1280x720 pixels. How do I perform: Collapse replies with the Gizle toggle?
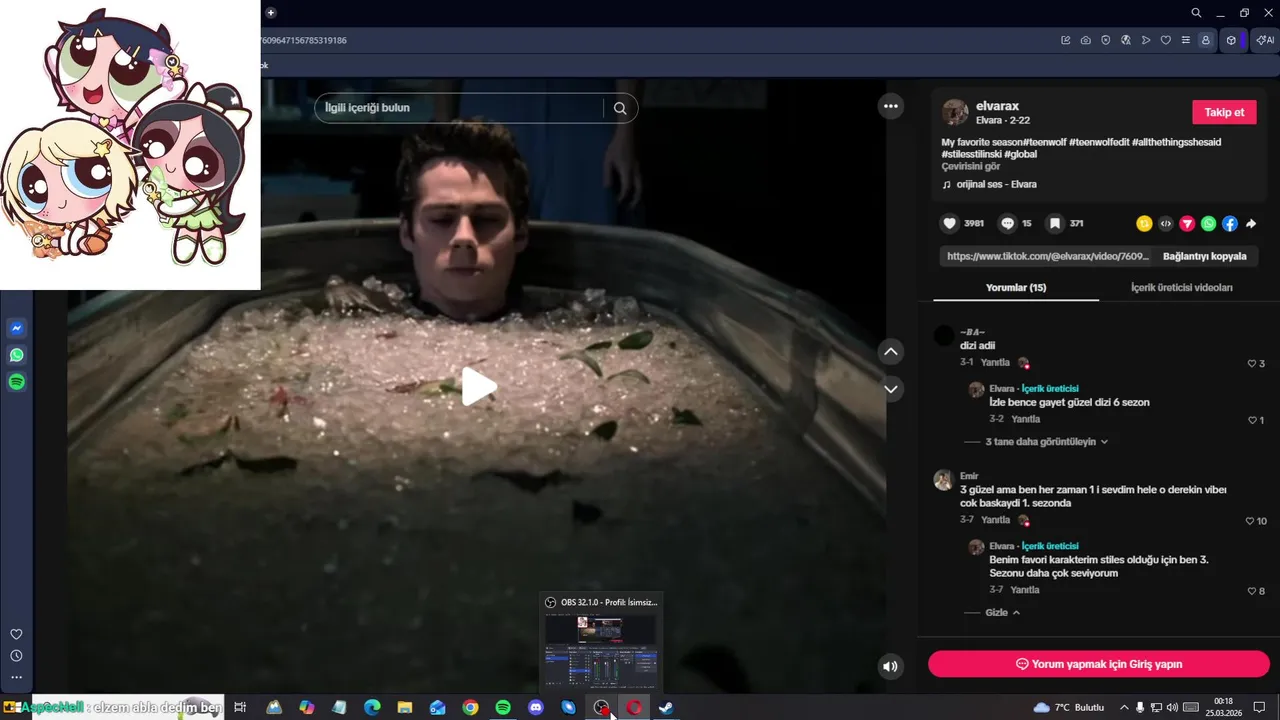coord(1002,612)
